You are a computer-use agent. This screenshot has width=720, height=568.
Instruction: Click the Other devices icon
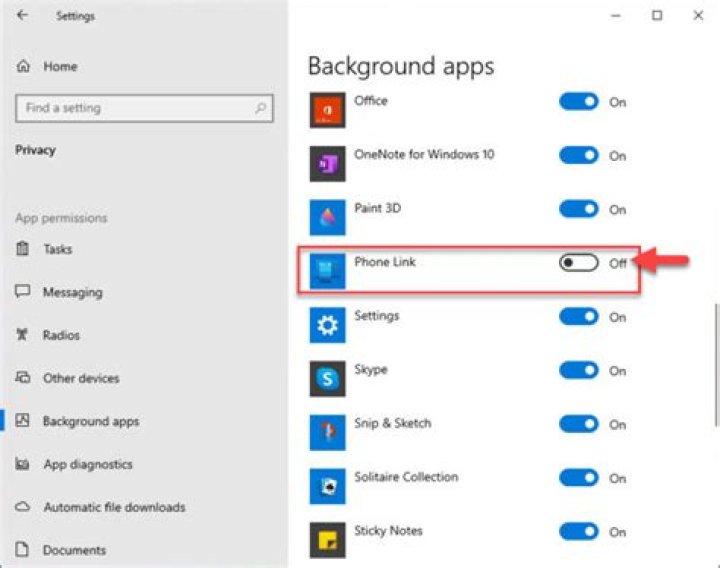pos(22,377)
